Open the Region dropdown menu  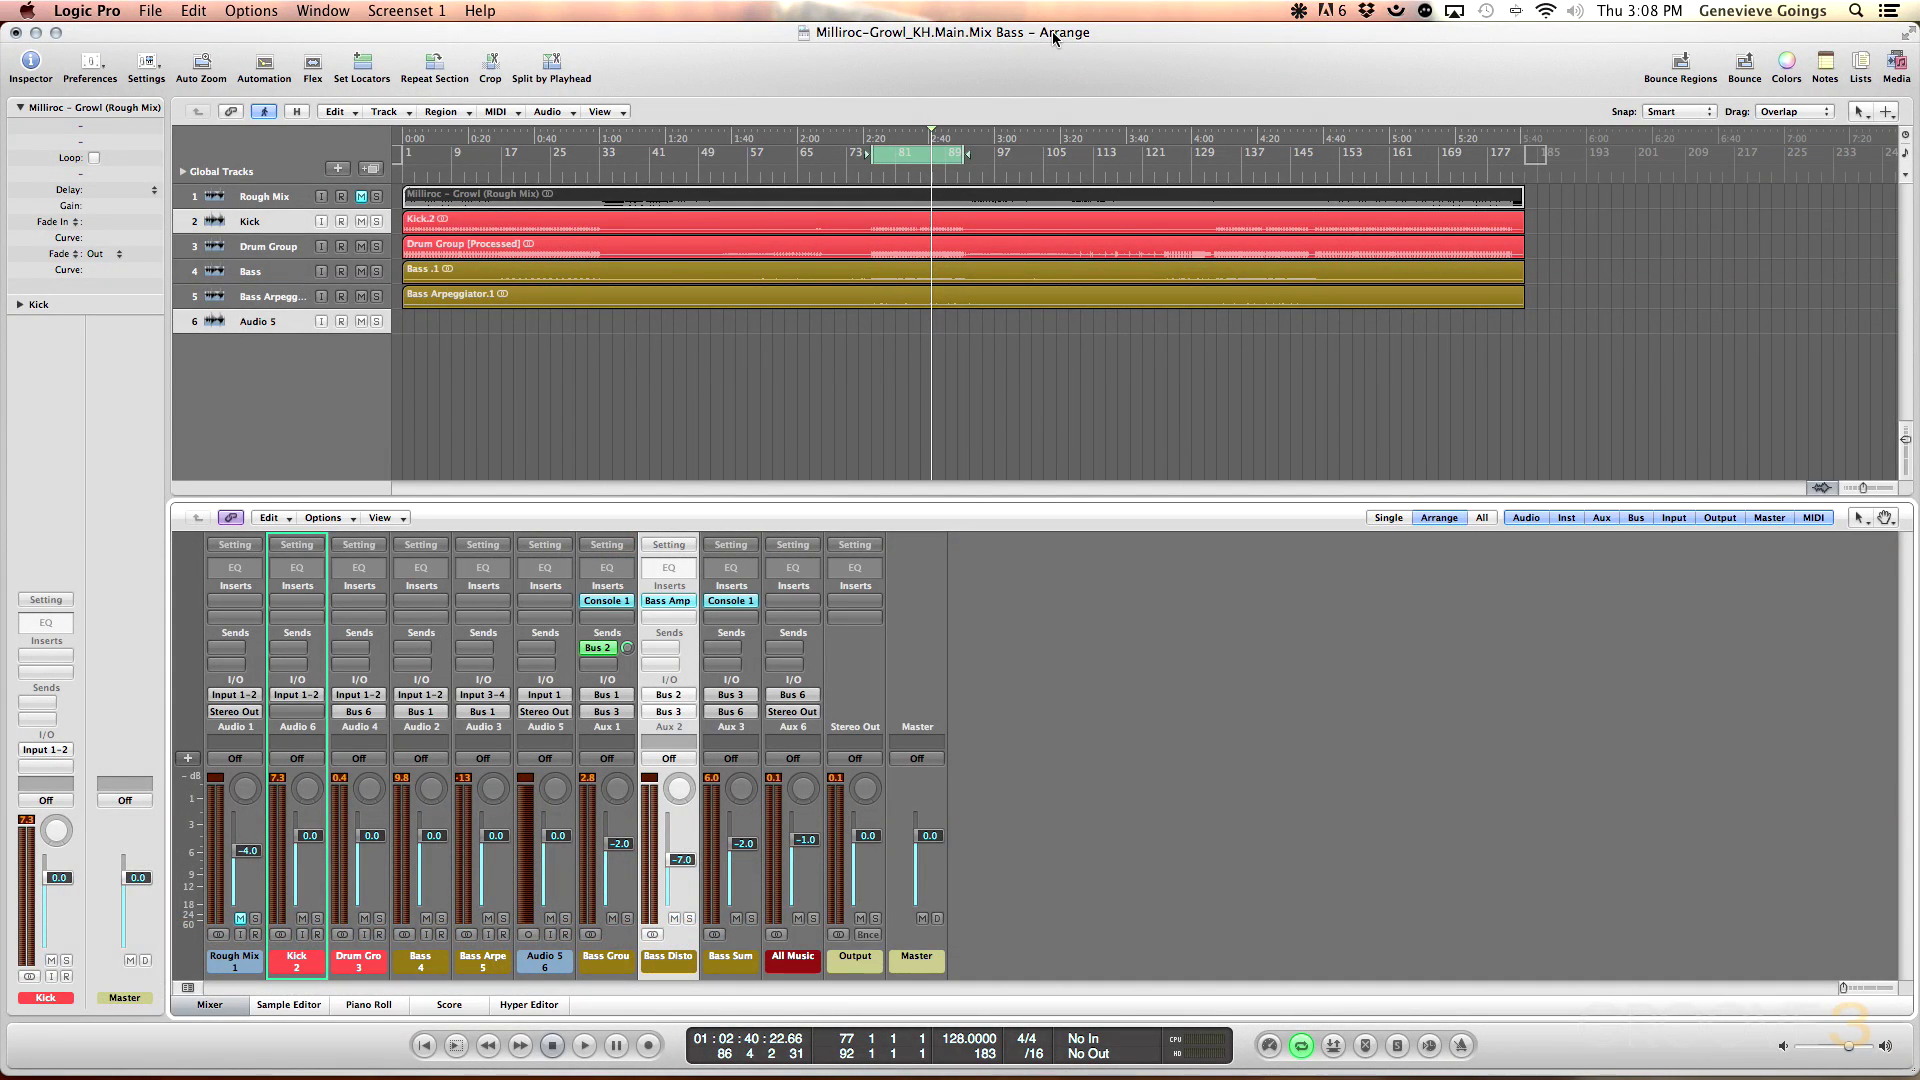coord(444,111)
